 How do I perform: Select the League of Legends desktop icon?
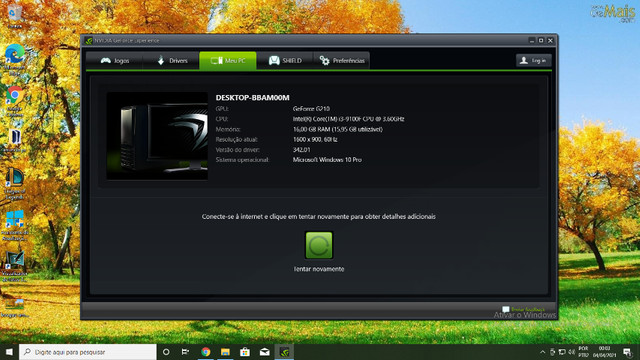(14, 183)
